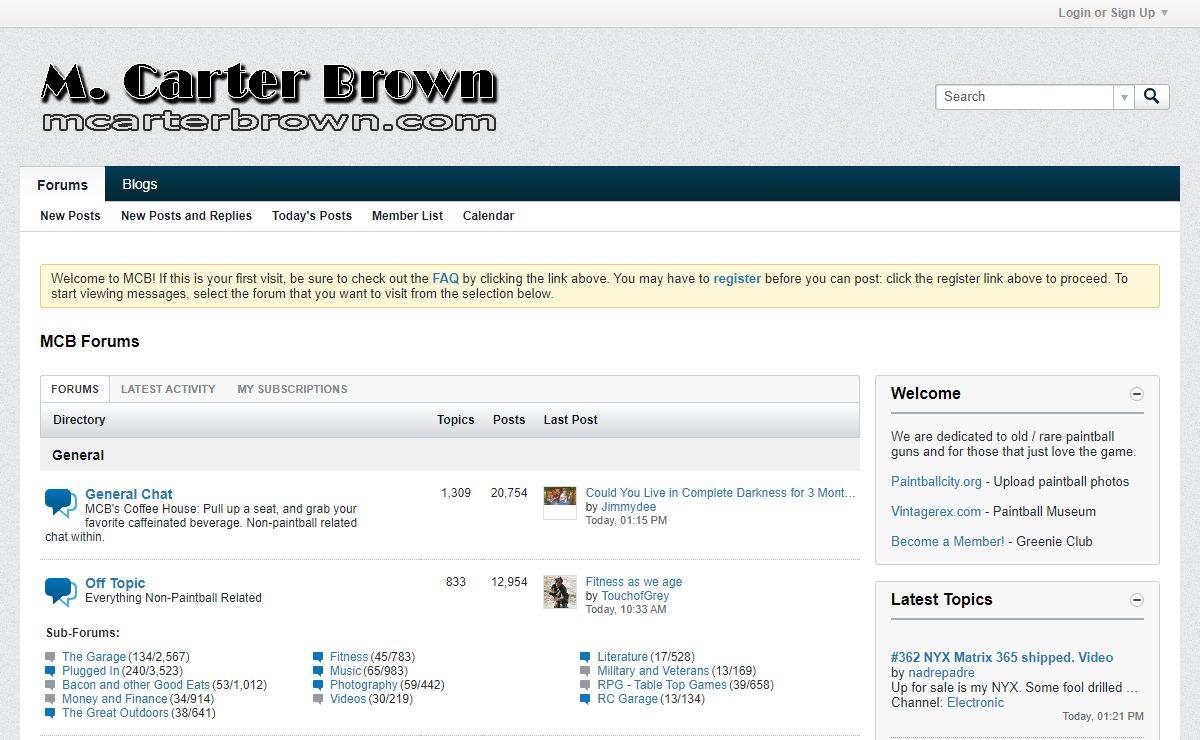Click the search magnifier icon button

[1152, 97]
